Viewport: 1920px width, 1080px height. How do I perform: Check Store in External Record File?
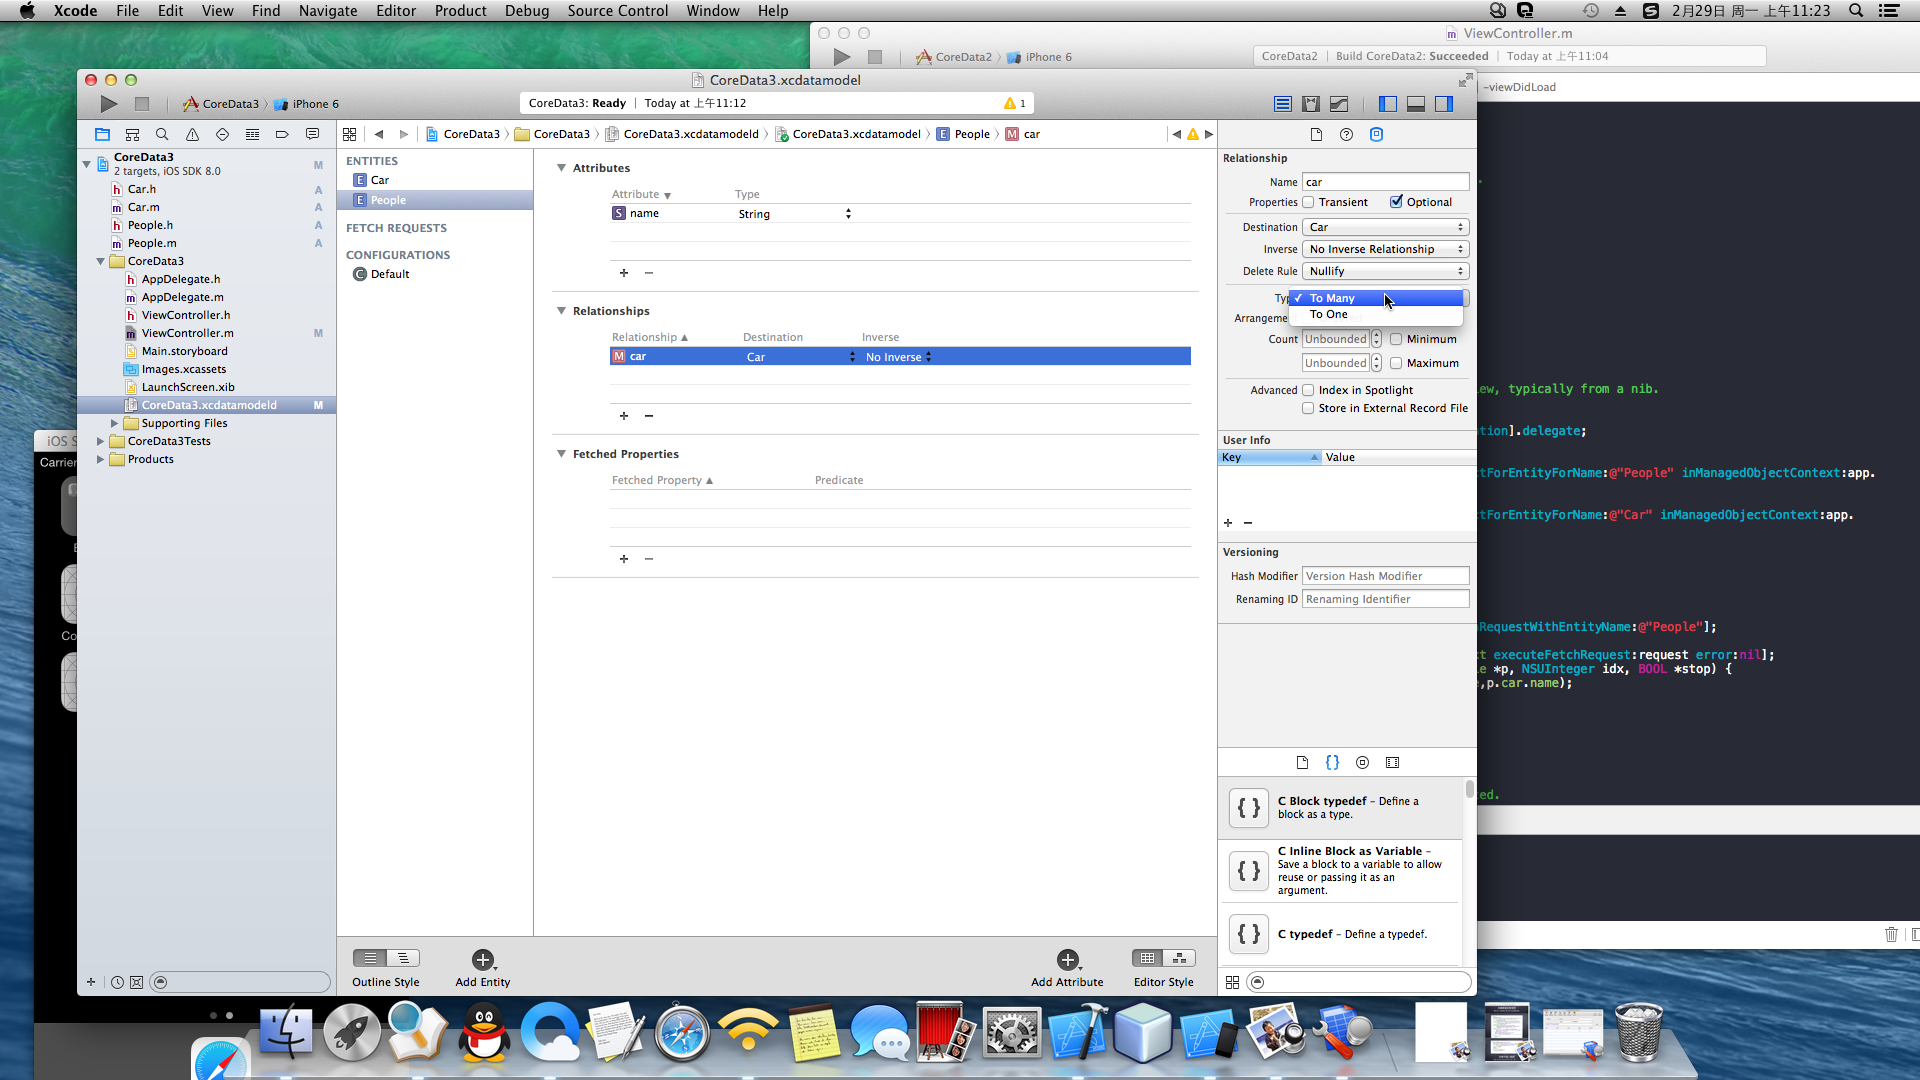pyautogui.click(x=1308, y=408)
